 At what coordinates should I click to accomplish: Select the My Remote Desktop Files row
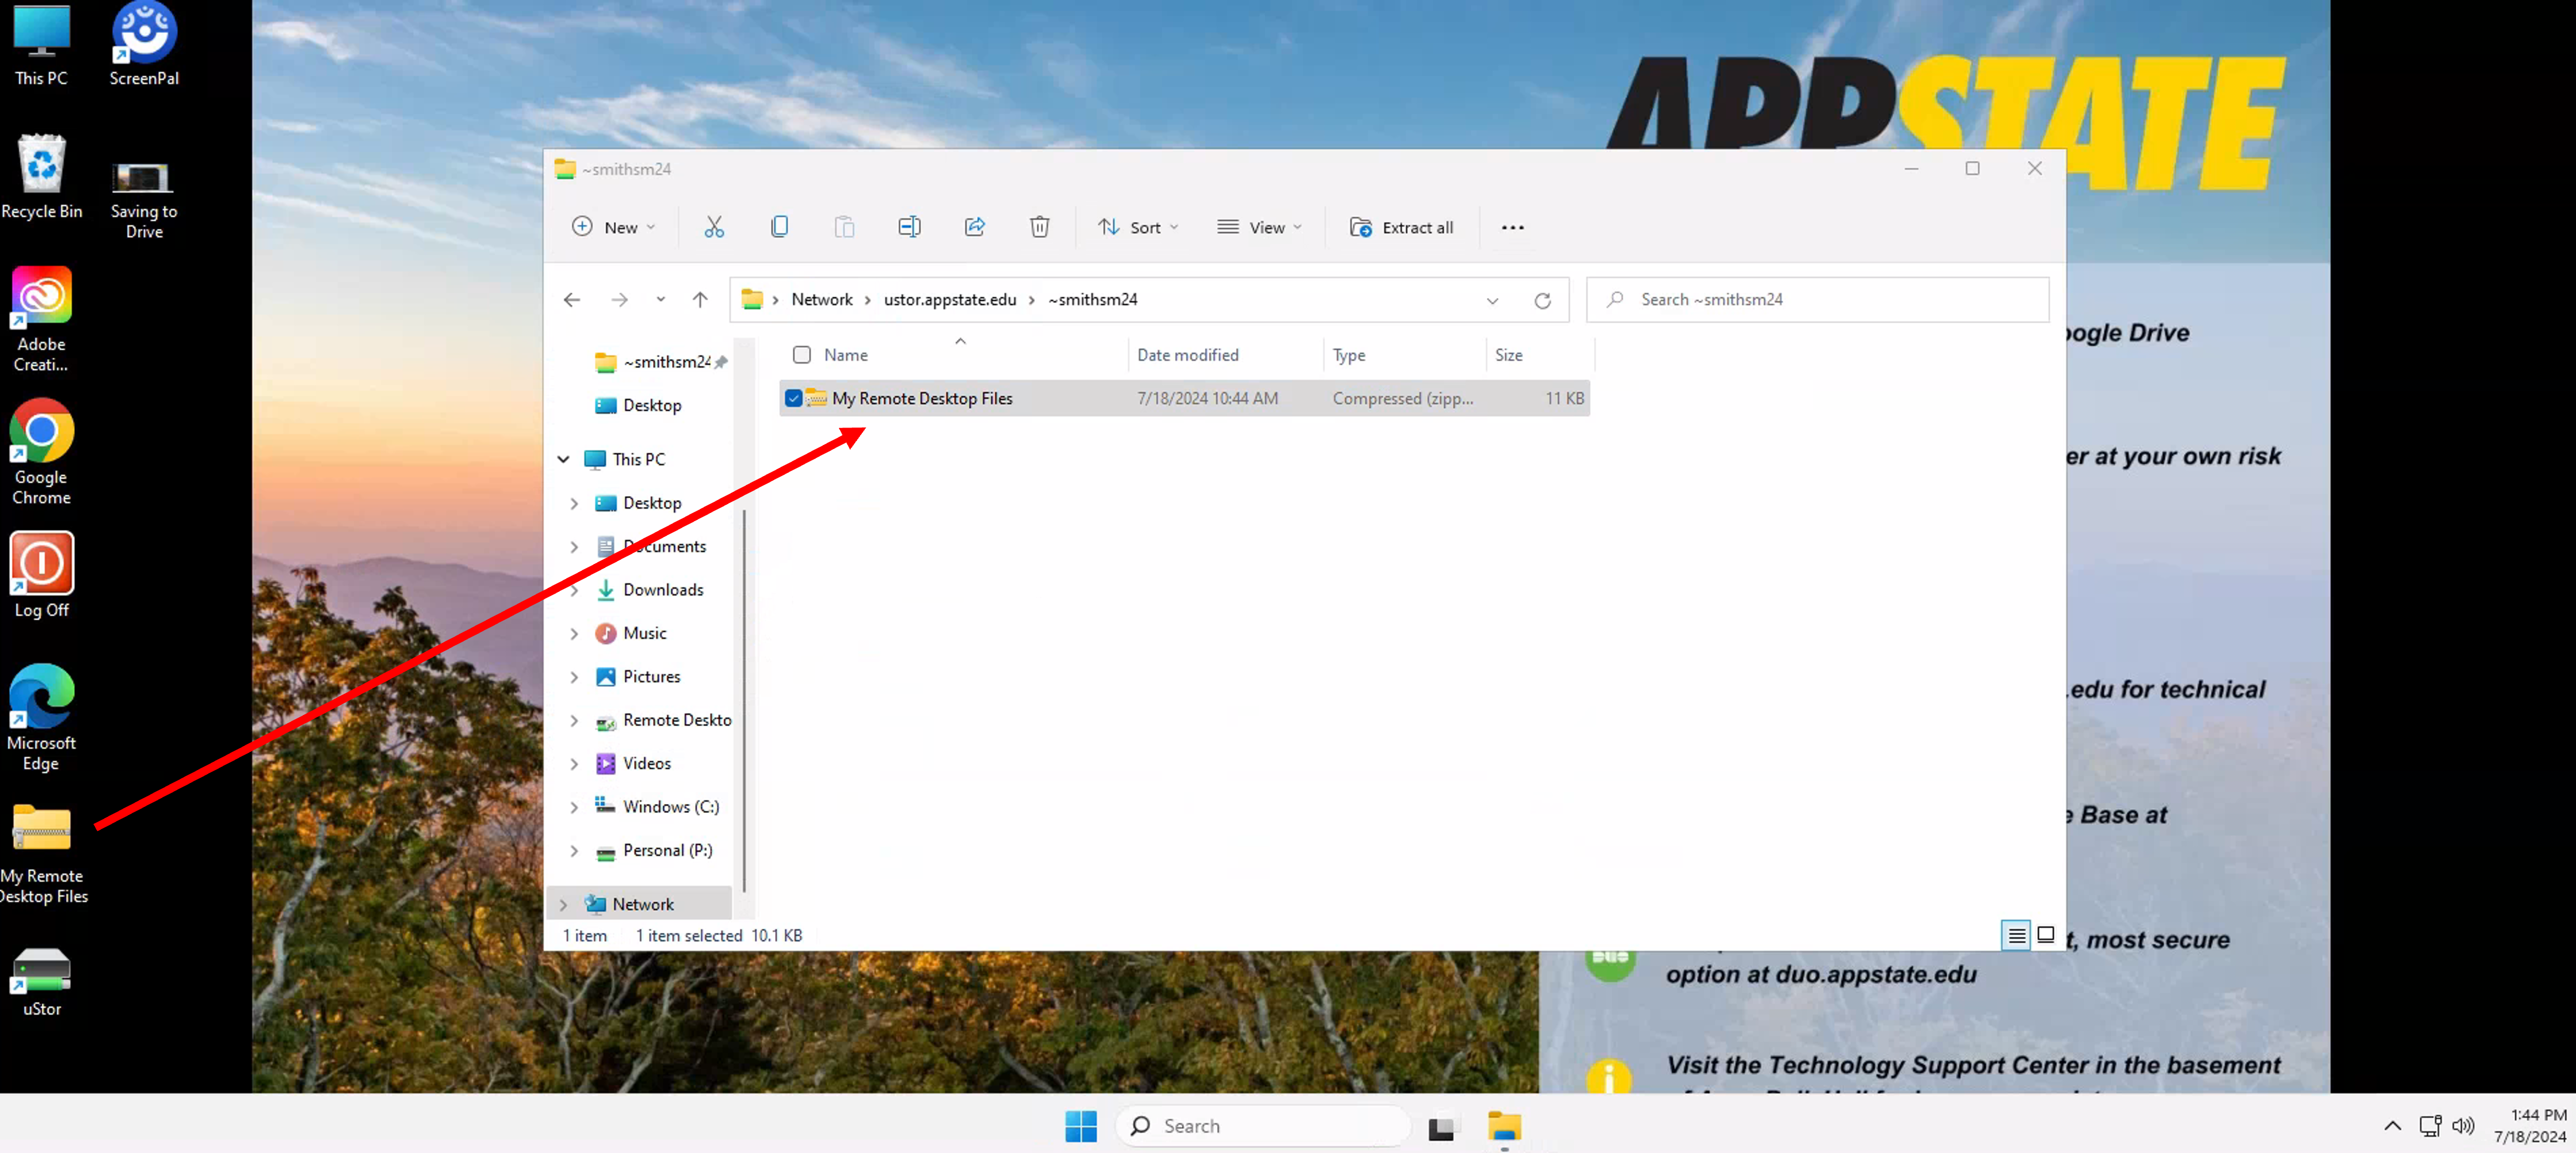point(1184,398)
